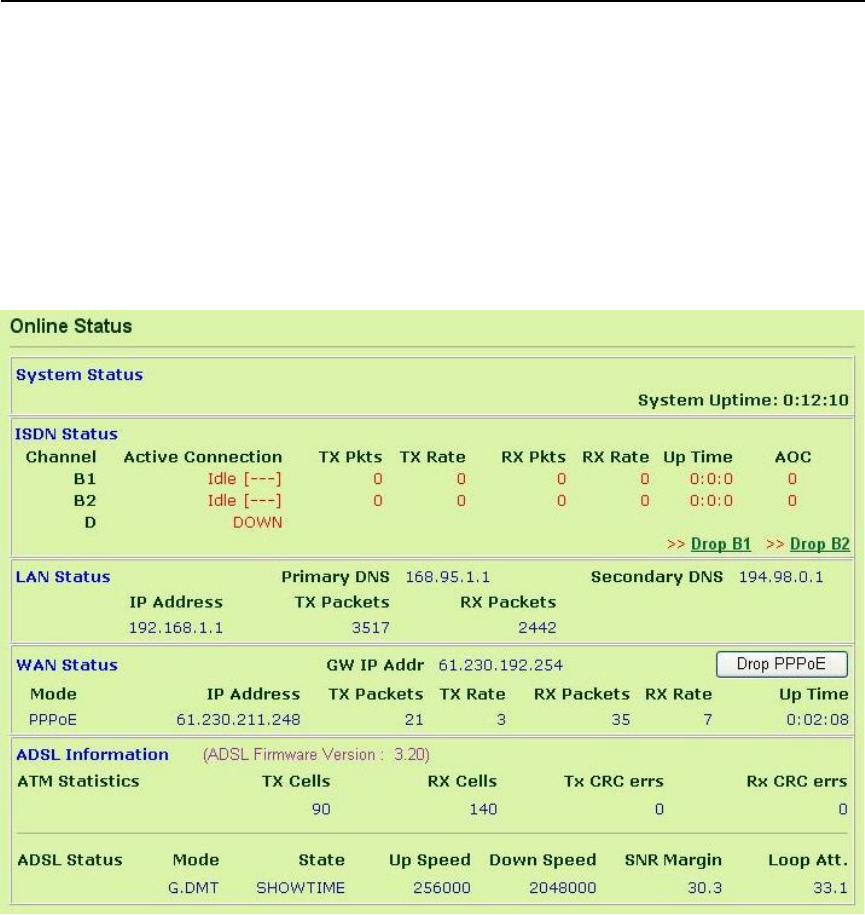Click the Active Connection column header
This screenshot has height=915, width=865.
click(203, 457)
